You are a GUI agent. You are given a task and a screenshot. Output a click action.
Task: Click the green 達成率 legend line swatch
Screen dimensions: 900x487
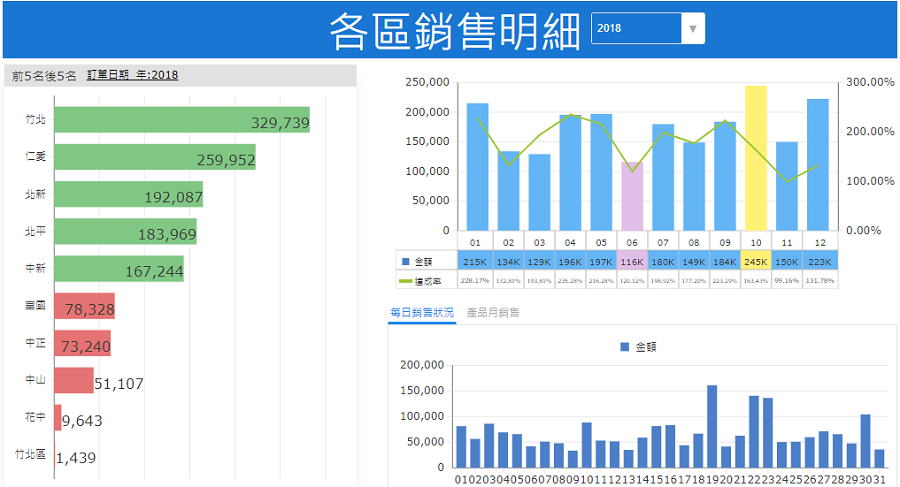tap(405, 281)
